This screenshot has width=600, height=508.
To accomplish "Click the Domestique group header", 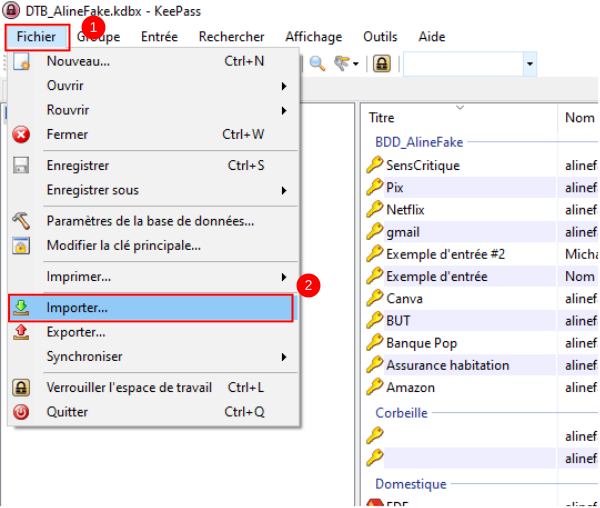I will tap(411, 484).
